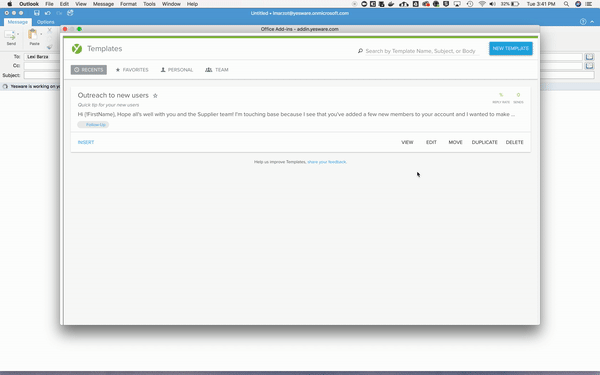Select the Message ribbon tab

click(x=18, y=22)
